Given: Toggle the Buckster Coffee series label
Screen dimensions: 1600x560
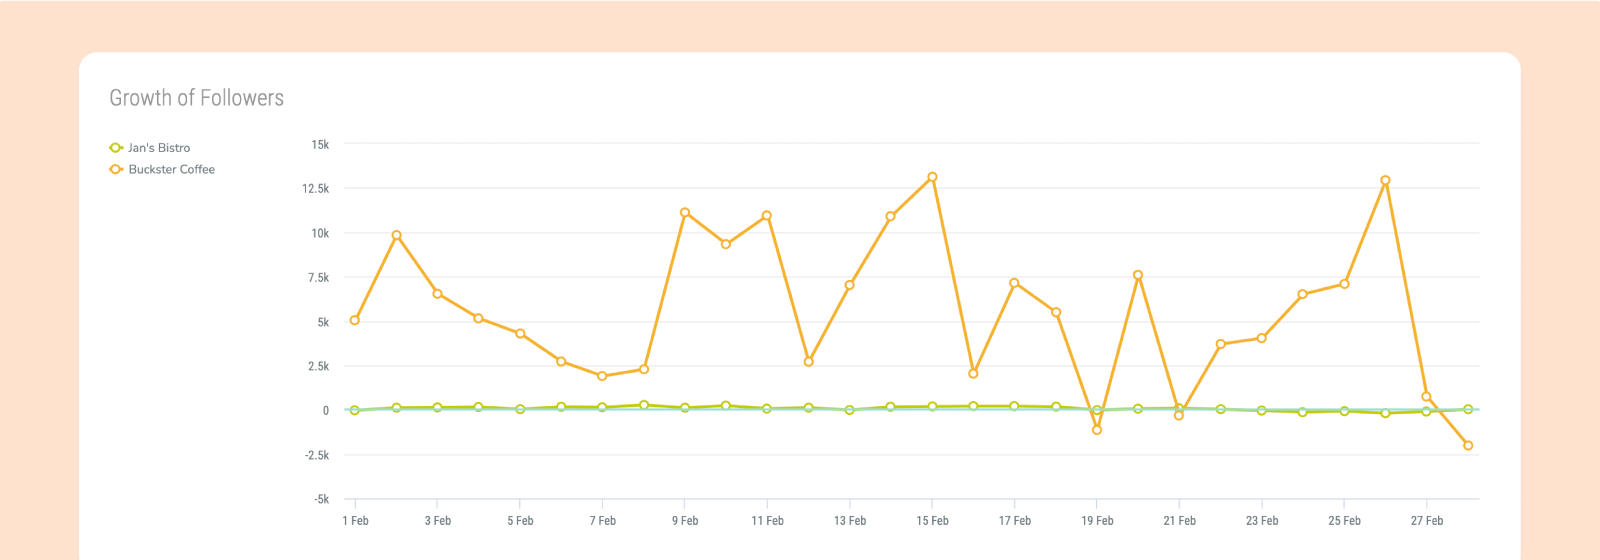Looking at the screenshot, I should 171,170.
